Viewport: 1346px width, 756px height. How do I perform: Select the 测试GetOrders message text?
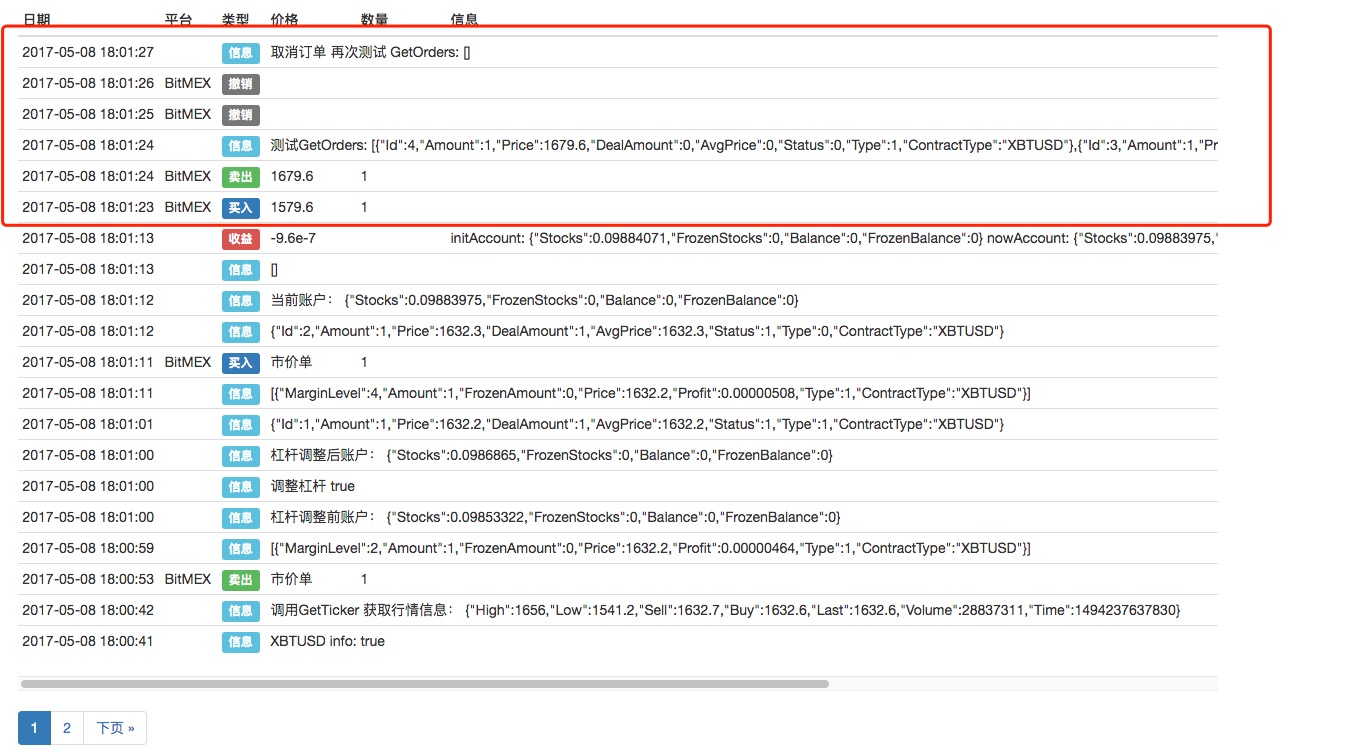(744, 145)
